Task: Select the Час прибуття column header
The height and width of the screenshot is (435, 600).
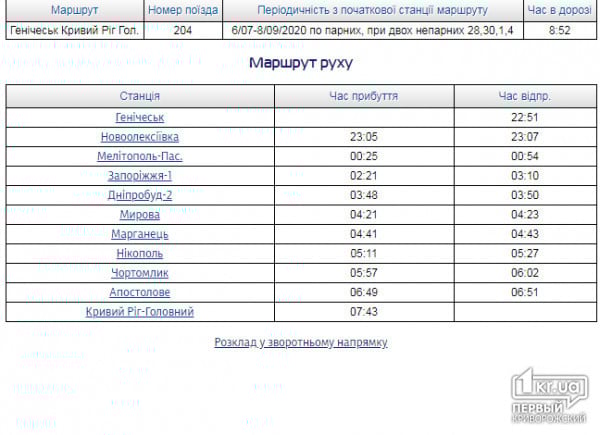Action: (x=364, y=96)
